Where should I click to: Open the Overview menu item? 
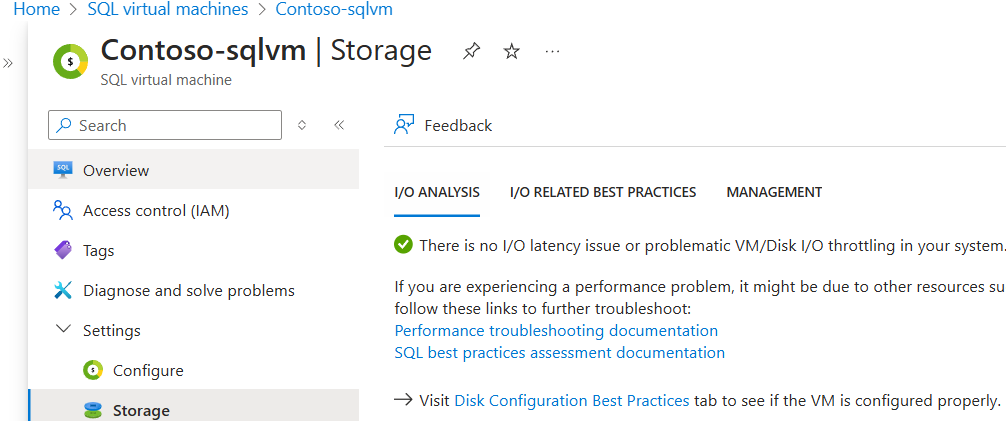click(x=116, y=170)
